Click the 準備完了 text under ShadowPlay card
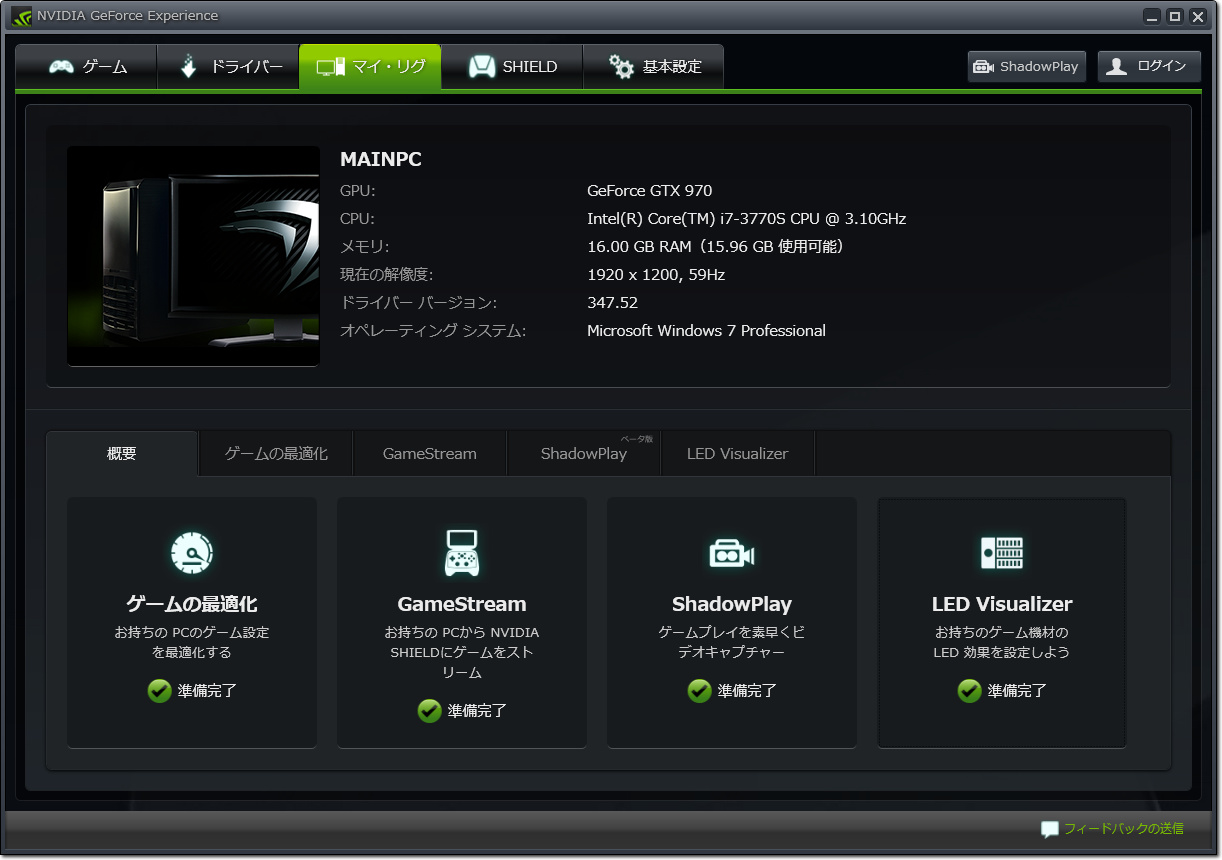This screenshot has height=860, width=1222. click(747, 691)
